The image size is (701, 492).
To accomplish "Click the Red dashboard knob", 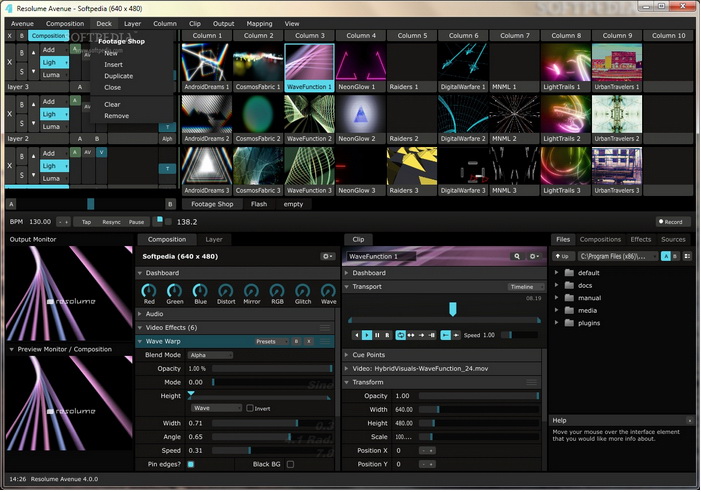I will [x=148, y=291].
